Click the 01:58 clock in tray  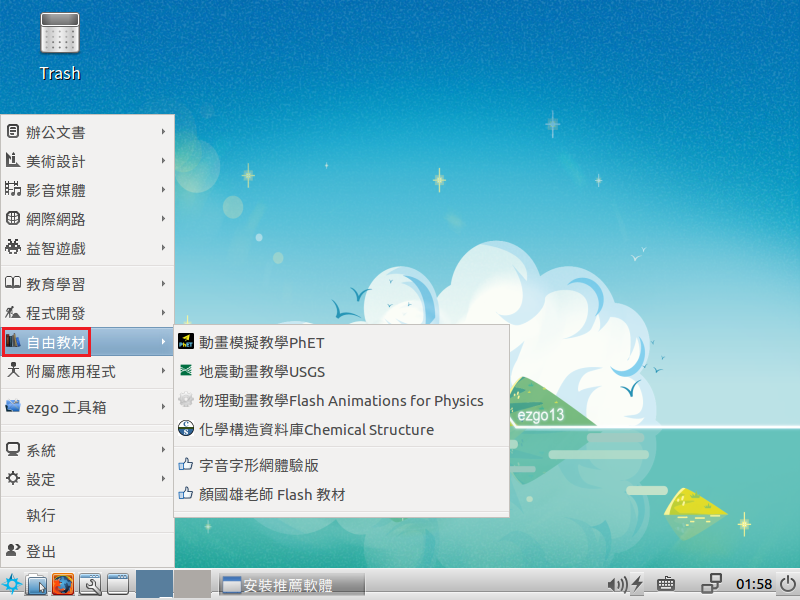point(754,584)
